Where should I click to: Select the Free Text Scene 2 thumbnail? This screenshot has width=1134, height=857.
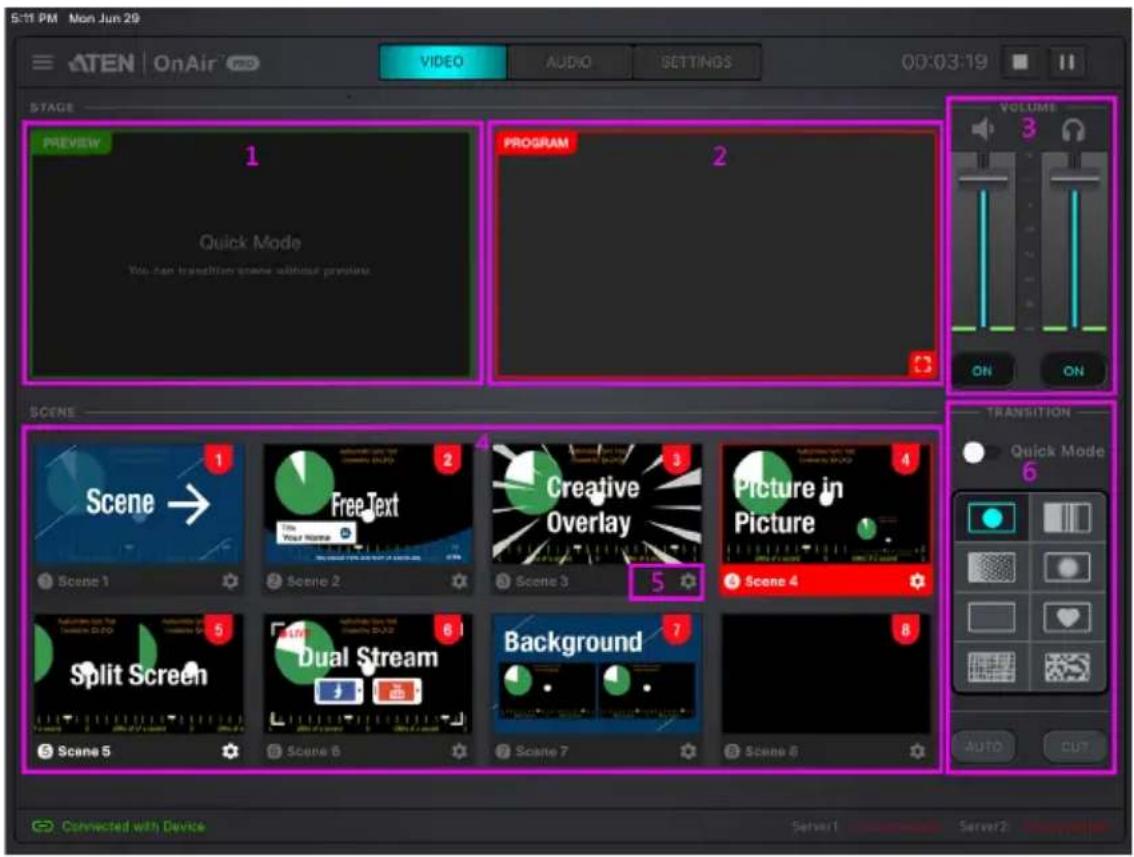point(367,504)
